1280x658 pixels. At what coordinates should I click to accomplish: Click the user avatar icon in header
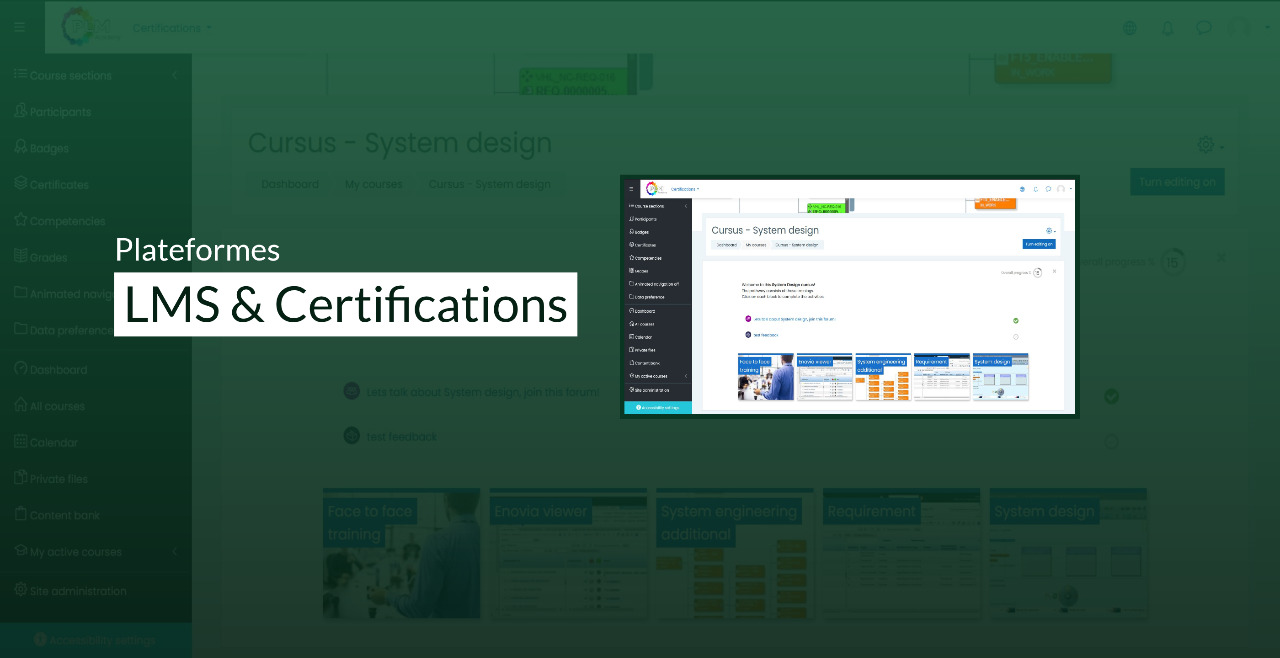(1240, 28)
